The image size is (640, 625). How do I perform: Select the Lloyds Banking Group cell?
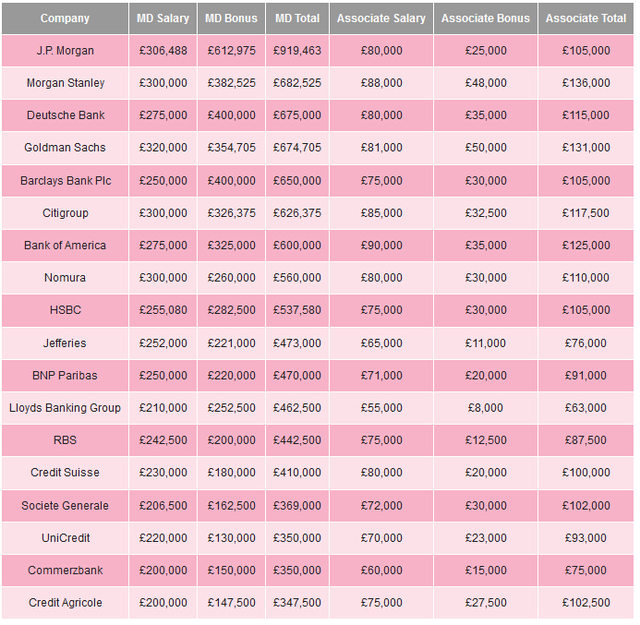[65, 408]
